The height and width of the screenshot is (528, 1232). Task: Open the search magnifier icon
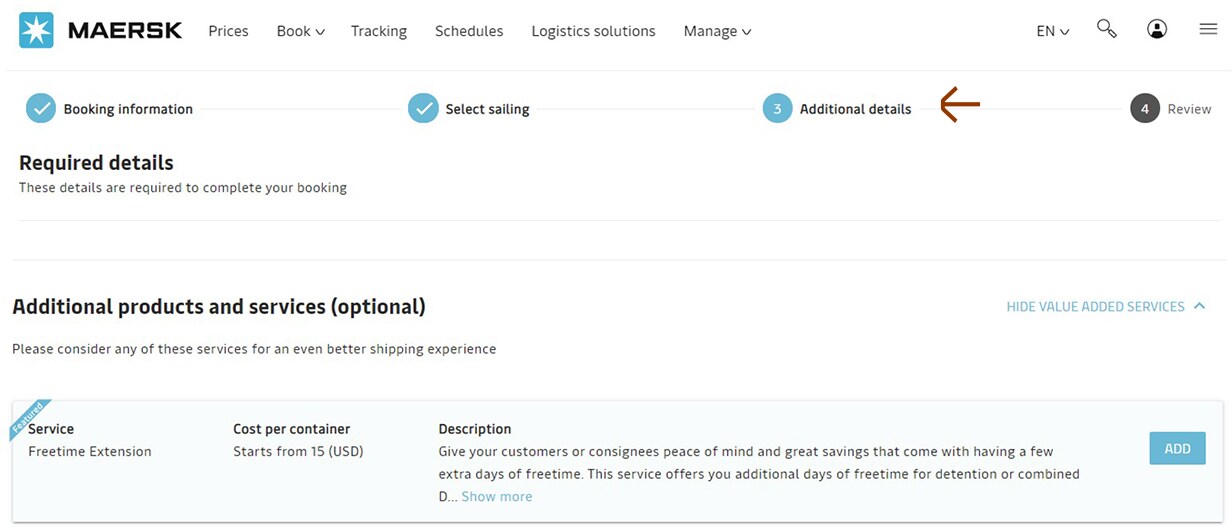pyautogui.click(x=1106, y=29)
